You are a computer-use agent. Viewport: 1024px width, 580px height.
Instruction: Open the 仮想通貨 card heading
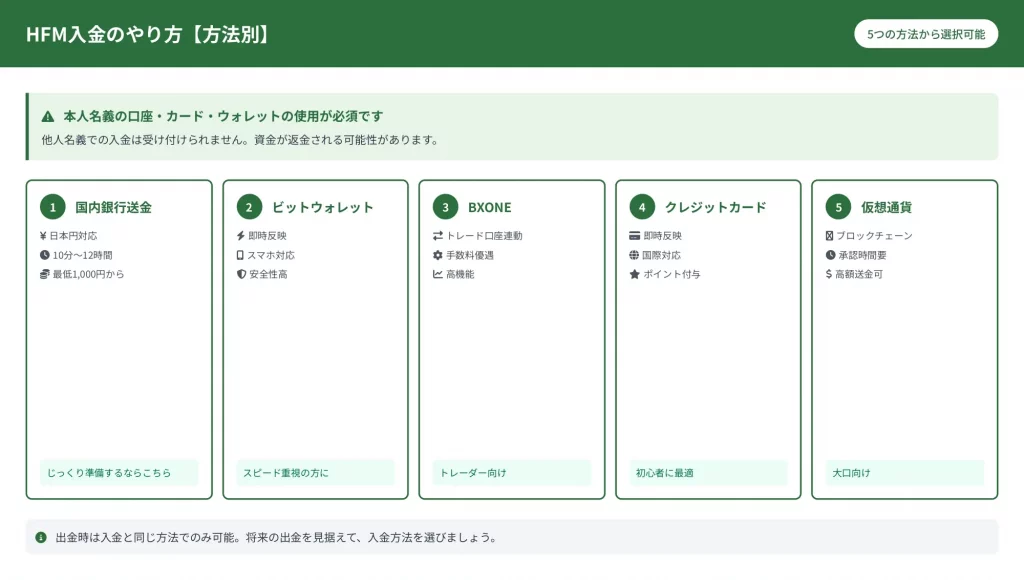(886, 207)
